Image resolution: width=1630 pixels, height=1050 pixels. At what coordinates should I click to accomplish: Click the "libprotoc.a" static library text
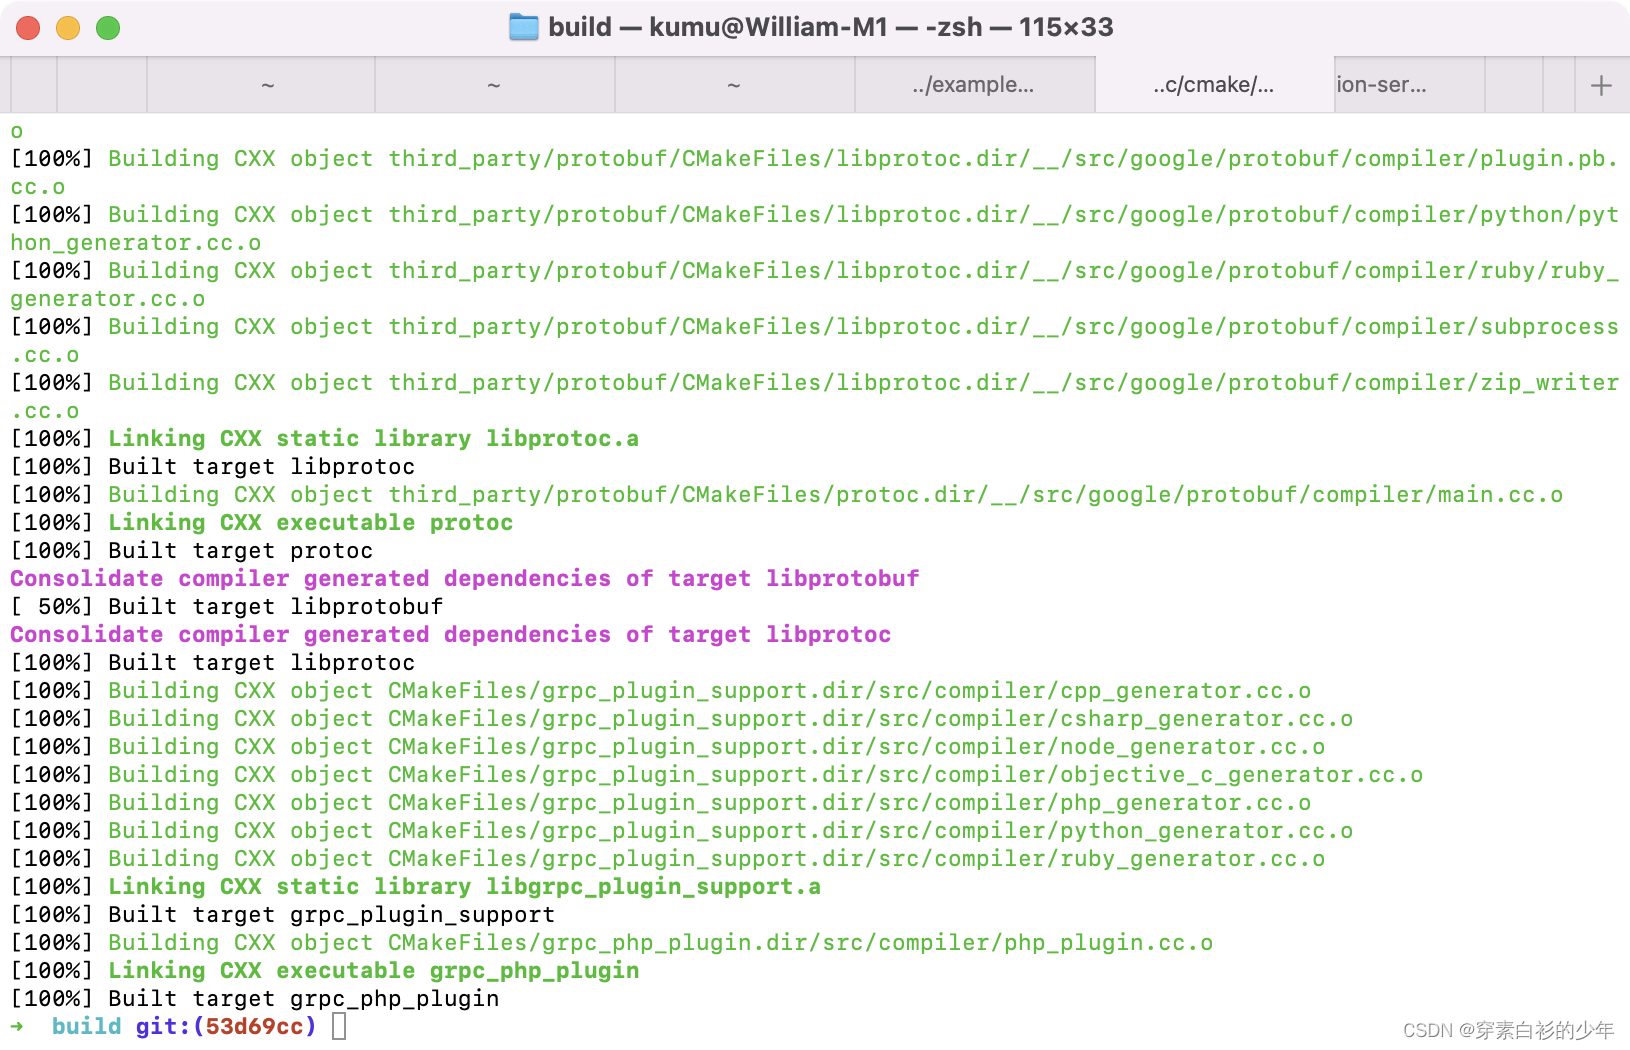[563, 438]
